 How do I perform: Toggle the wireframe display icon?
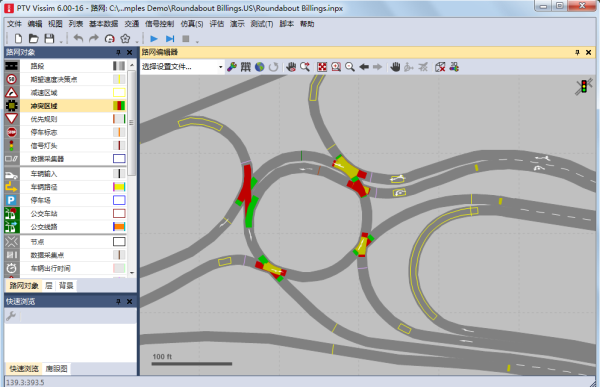[x=440, y=67]
